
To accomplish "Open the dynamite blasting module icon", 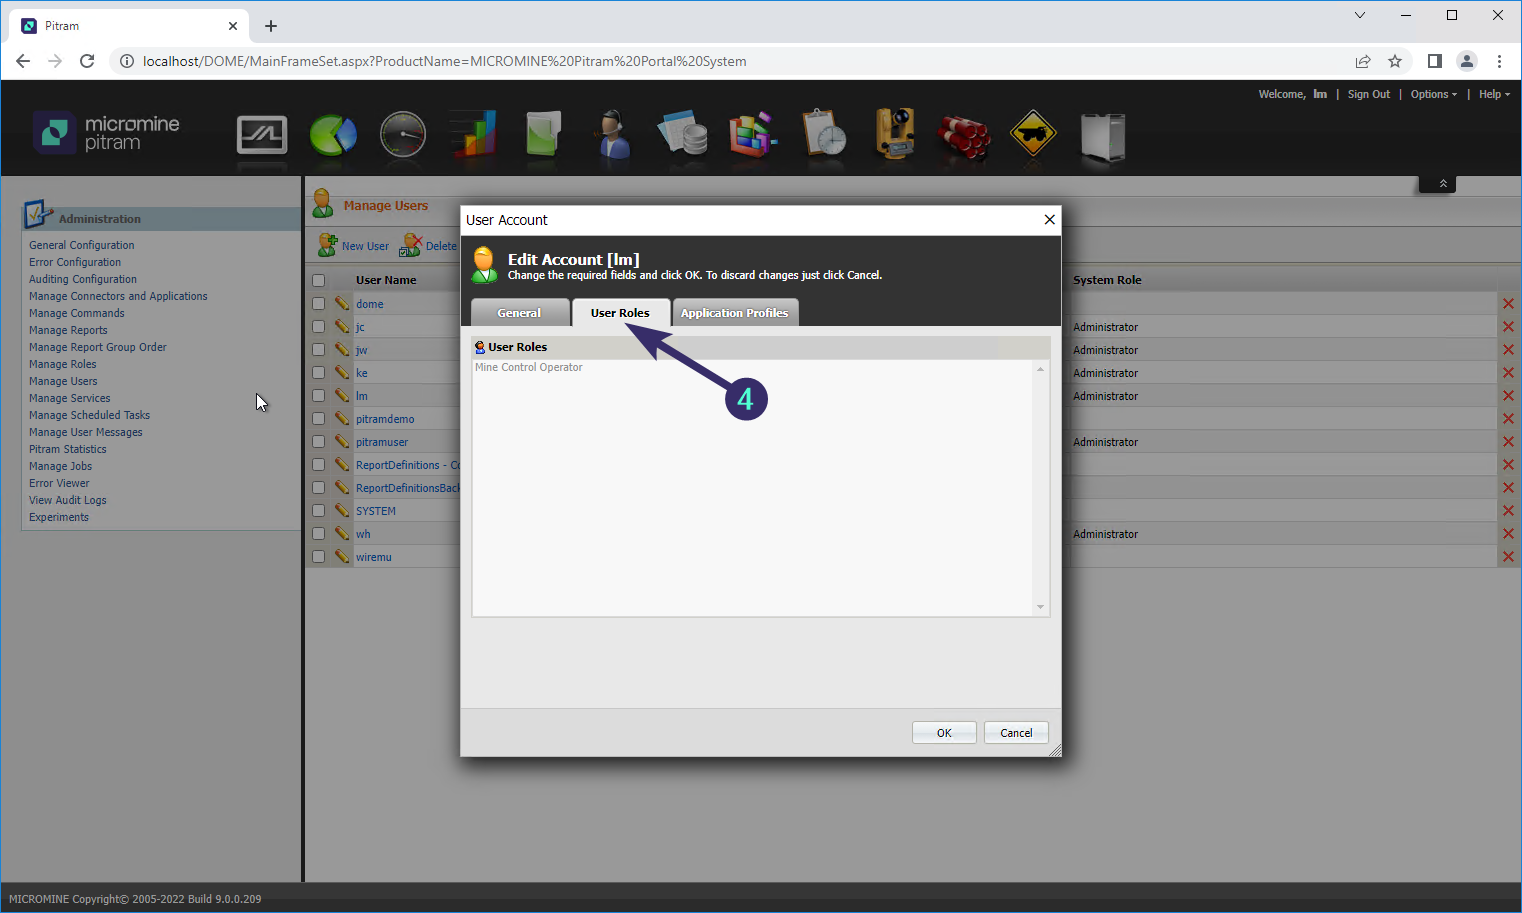I will coord(963,134).
